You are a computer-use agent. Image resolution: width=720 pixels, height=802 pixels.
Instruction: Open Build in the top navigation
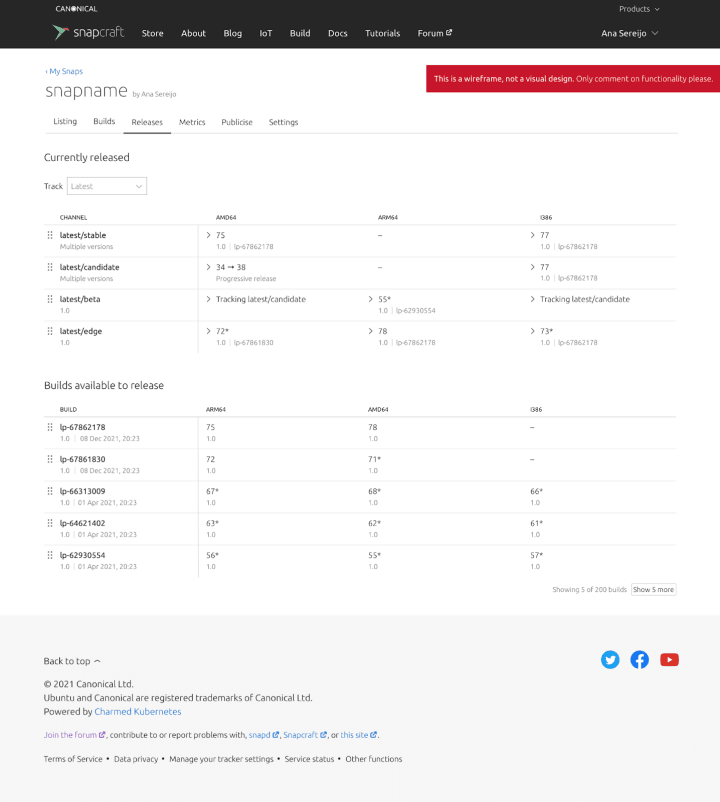coord(300,33)
